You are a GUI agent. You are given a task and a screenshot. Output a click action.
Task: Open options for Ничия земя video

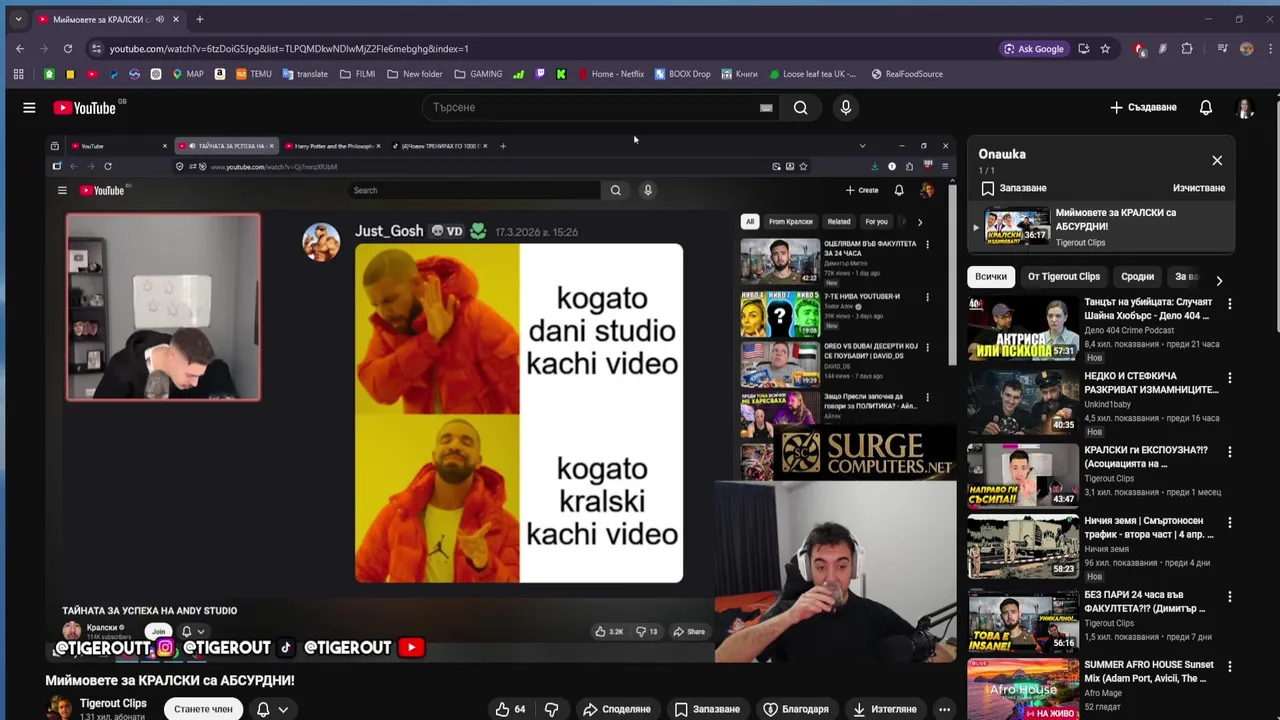pos(1230,523)
